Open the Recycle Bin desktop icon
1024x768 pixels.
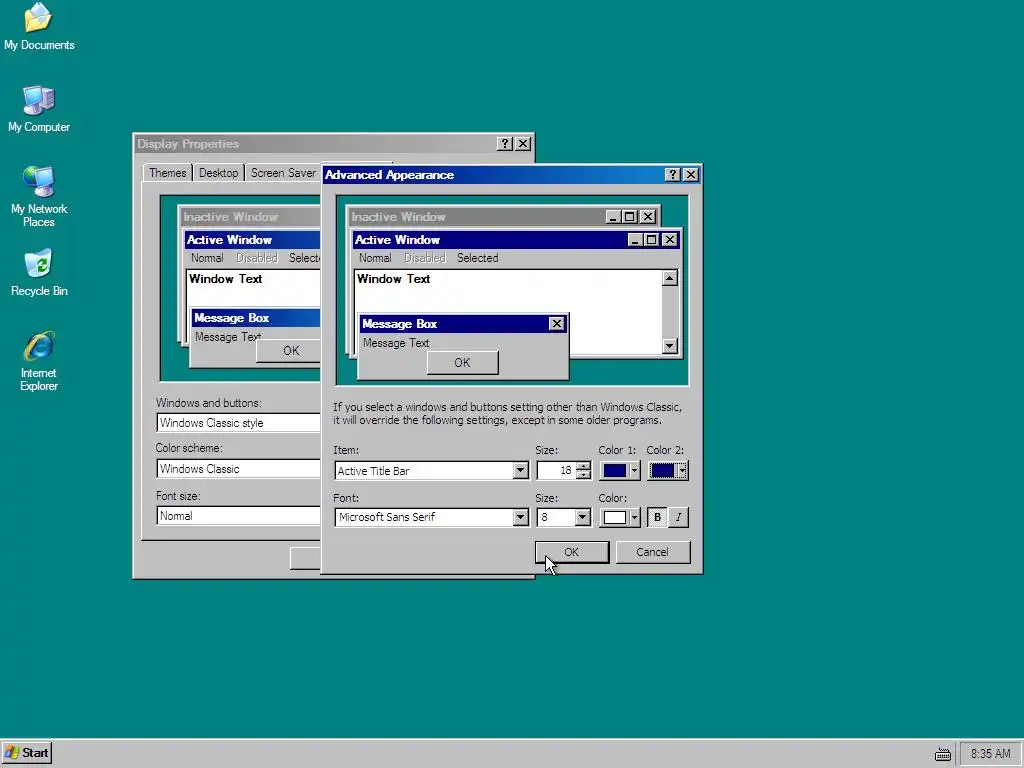coord(39,273)
